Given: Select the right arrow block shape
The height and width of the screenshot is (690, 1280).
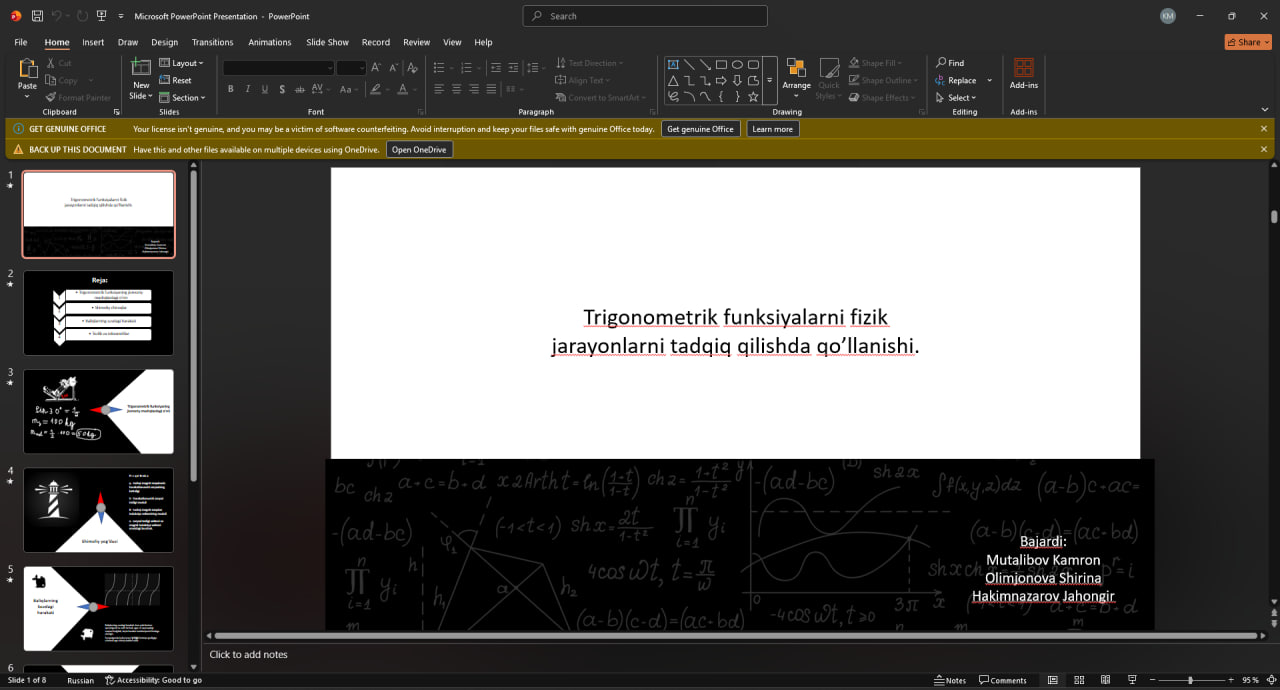Looking at the screenshot, I should (x=721, y=80).
